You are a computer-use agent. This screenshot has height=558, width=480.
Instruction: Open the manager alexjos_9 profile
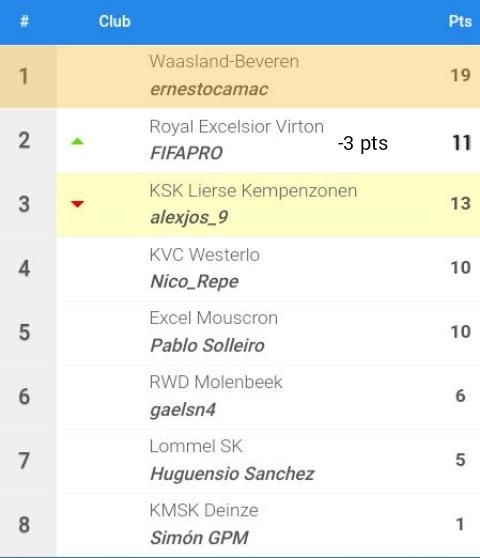click(x=189, y=217)
